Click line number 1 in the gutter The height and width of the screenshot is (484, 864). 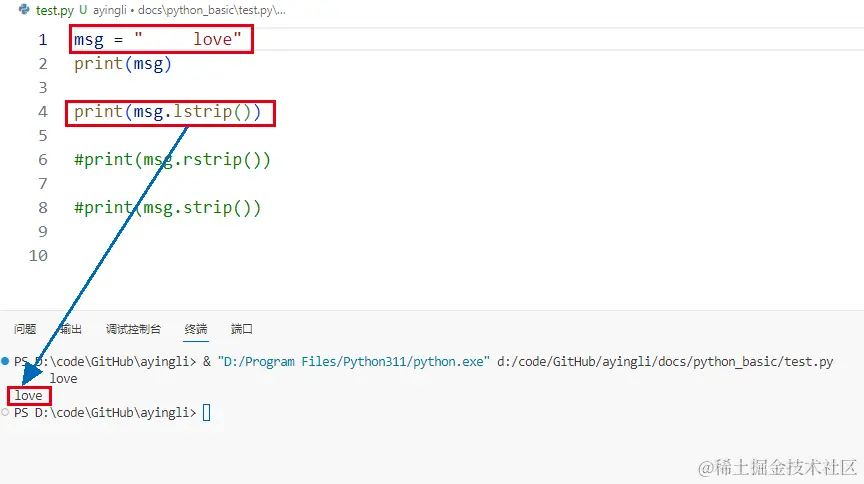(x=43, y=40)
